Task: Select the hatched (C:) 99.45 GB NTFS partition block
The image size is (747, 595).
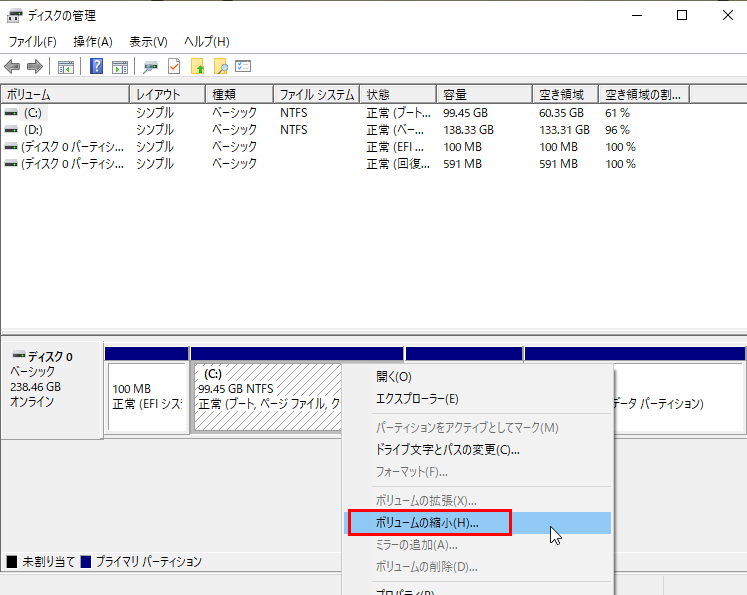Action: pos(268,397)
